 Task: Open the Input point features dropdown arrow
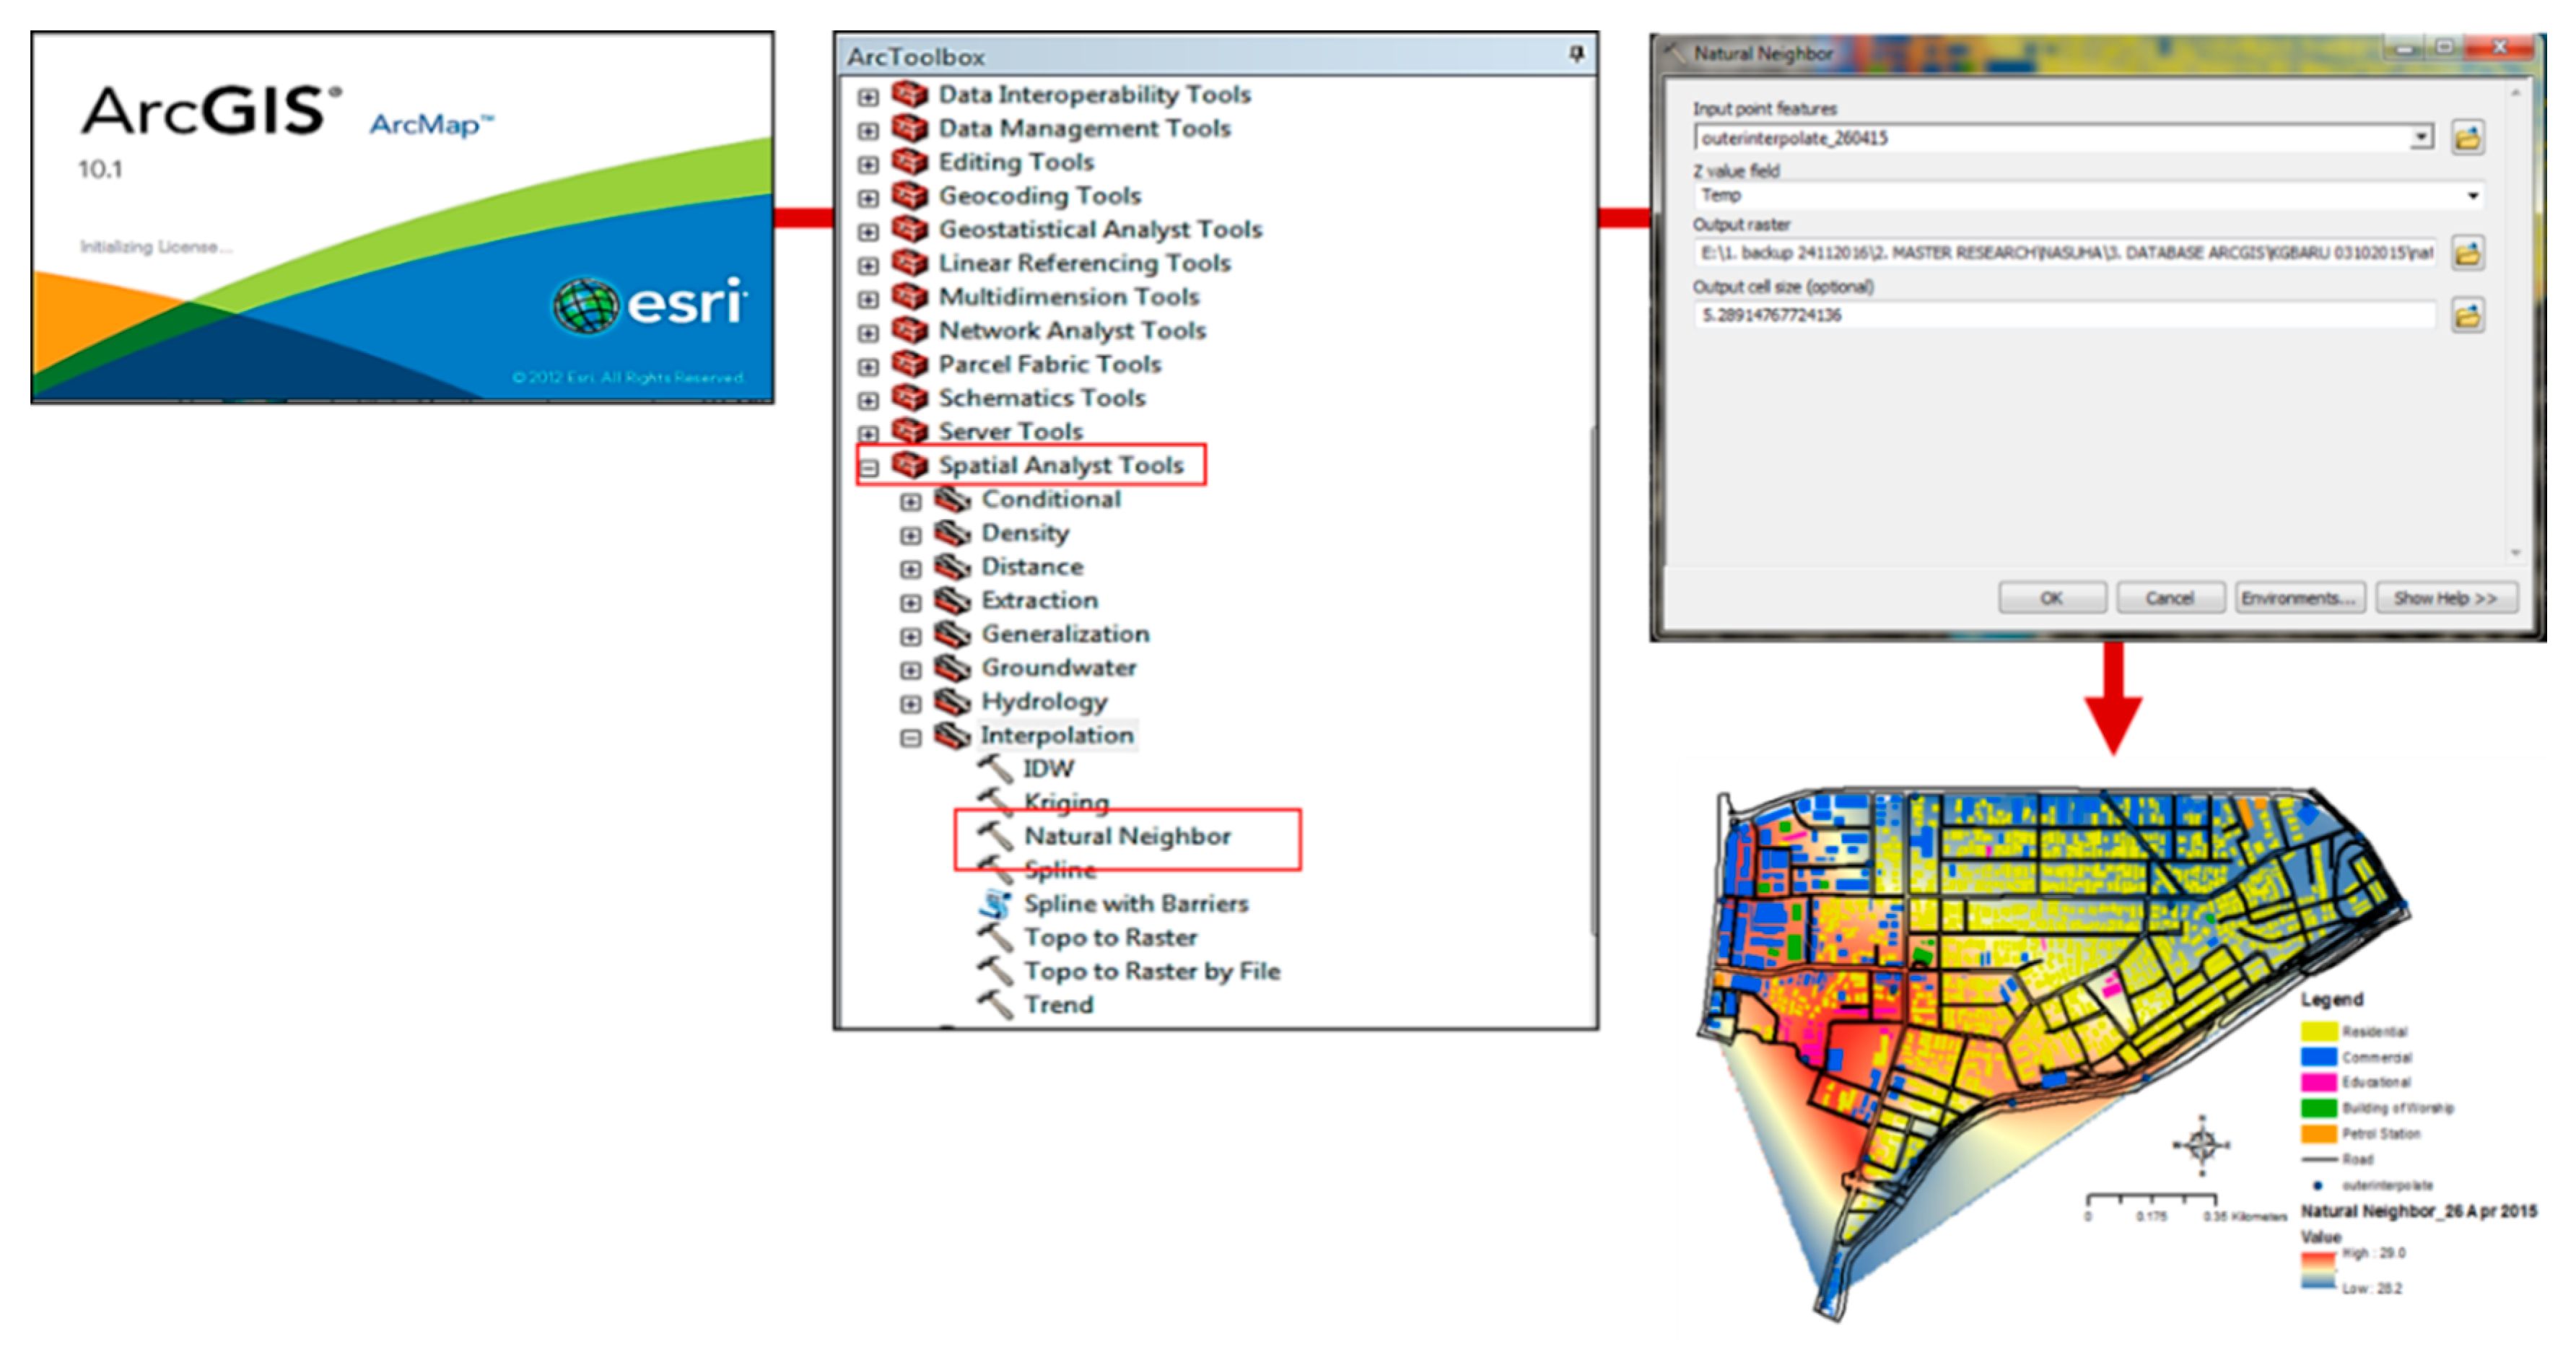(2421, 137)
